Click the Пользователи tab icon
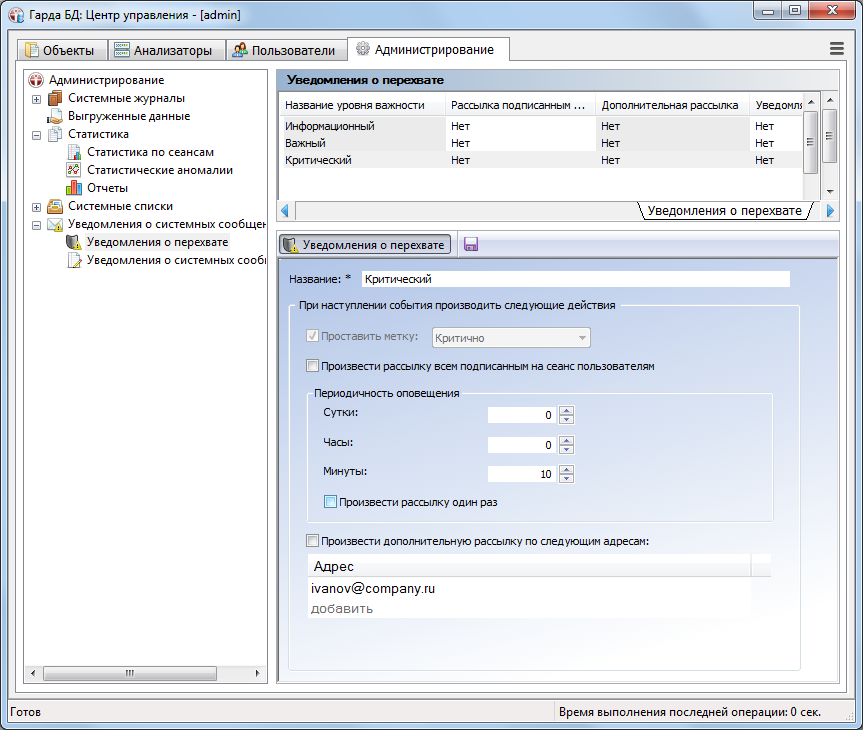The height and width of the screenshot is (730, 863). (x=239, y=50)
